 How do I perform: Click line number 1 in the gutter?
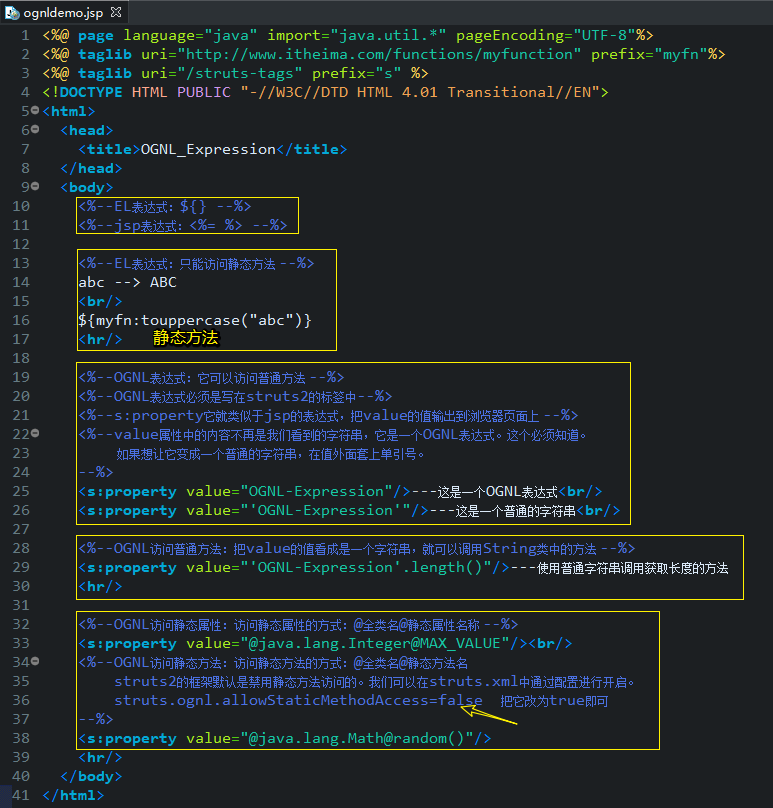(25, 36)
